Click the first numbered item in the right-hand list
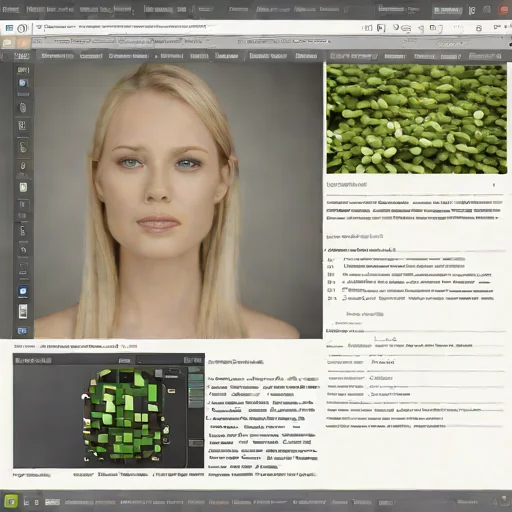The height and width of the screenshot is (512, 512). 397,259
